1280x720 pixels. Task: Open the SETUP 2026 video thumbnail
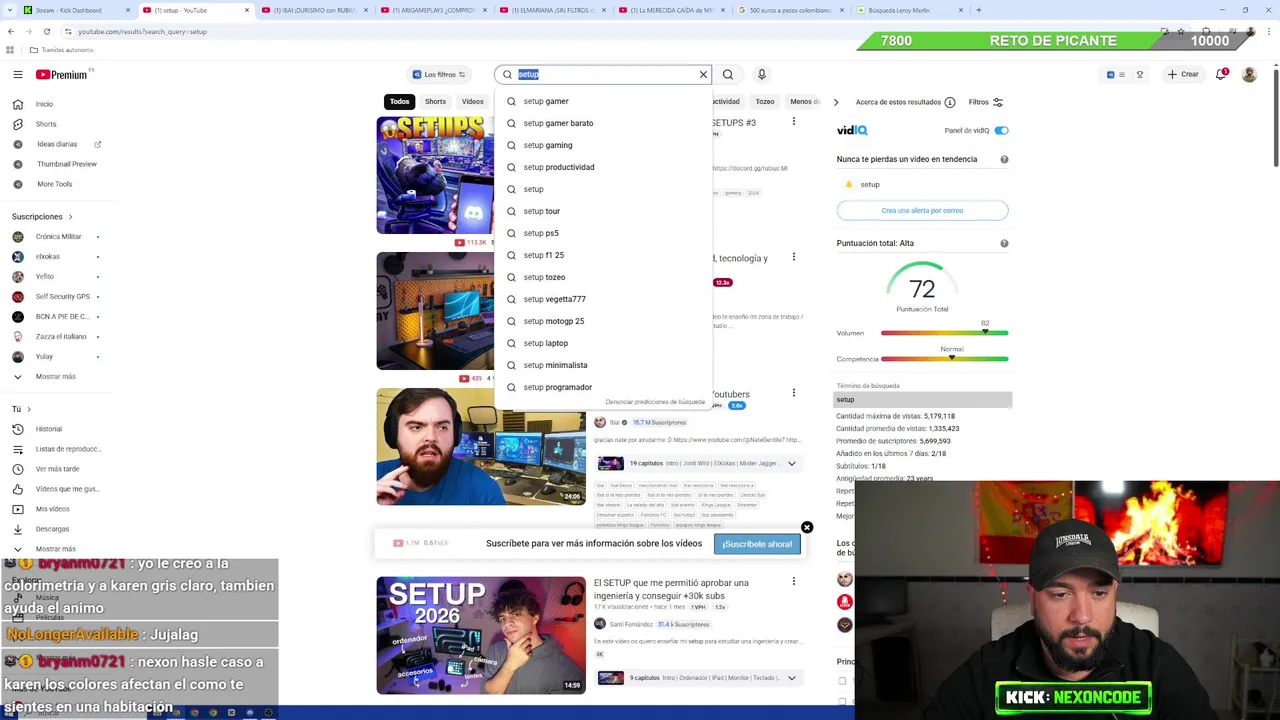(x=481, y=635)
